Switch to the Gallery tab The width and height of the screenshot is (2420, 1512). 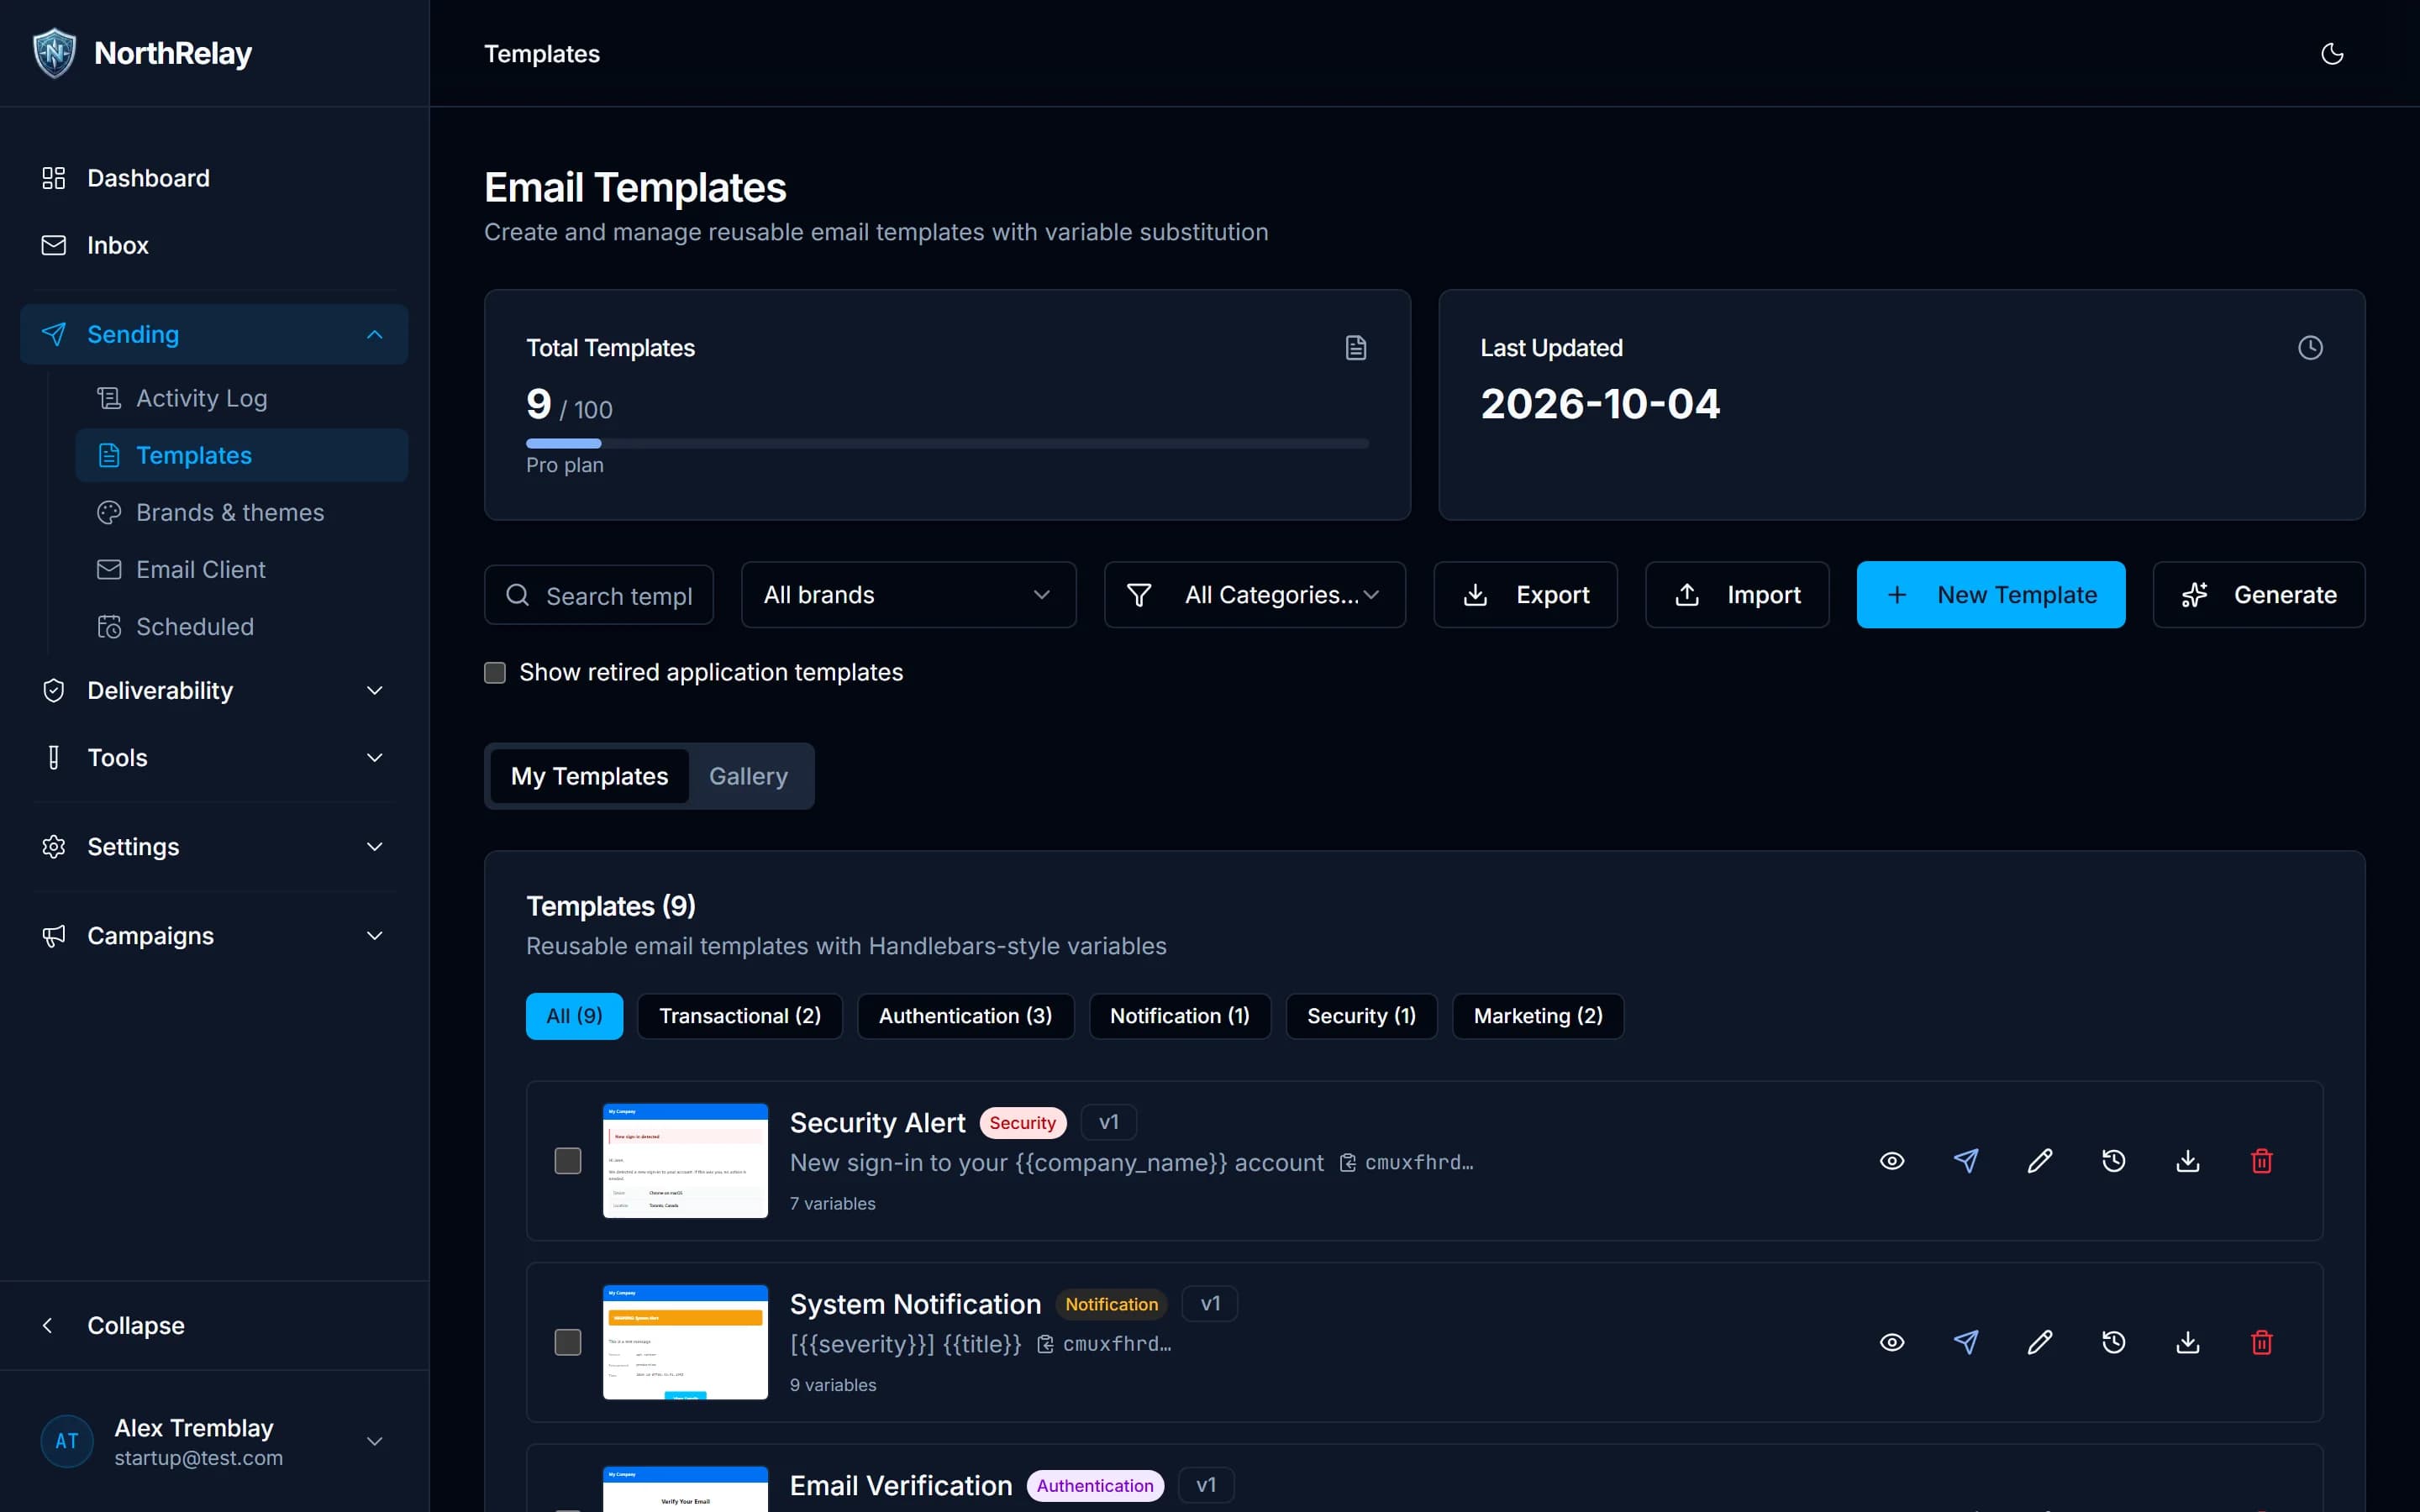(x=748, y=776)
